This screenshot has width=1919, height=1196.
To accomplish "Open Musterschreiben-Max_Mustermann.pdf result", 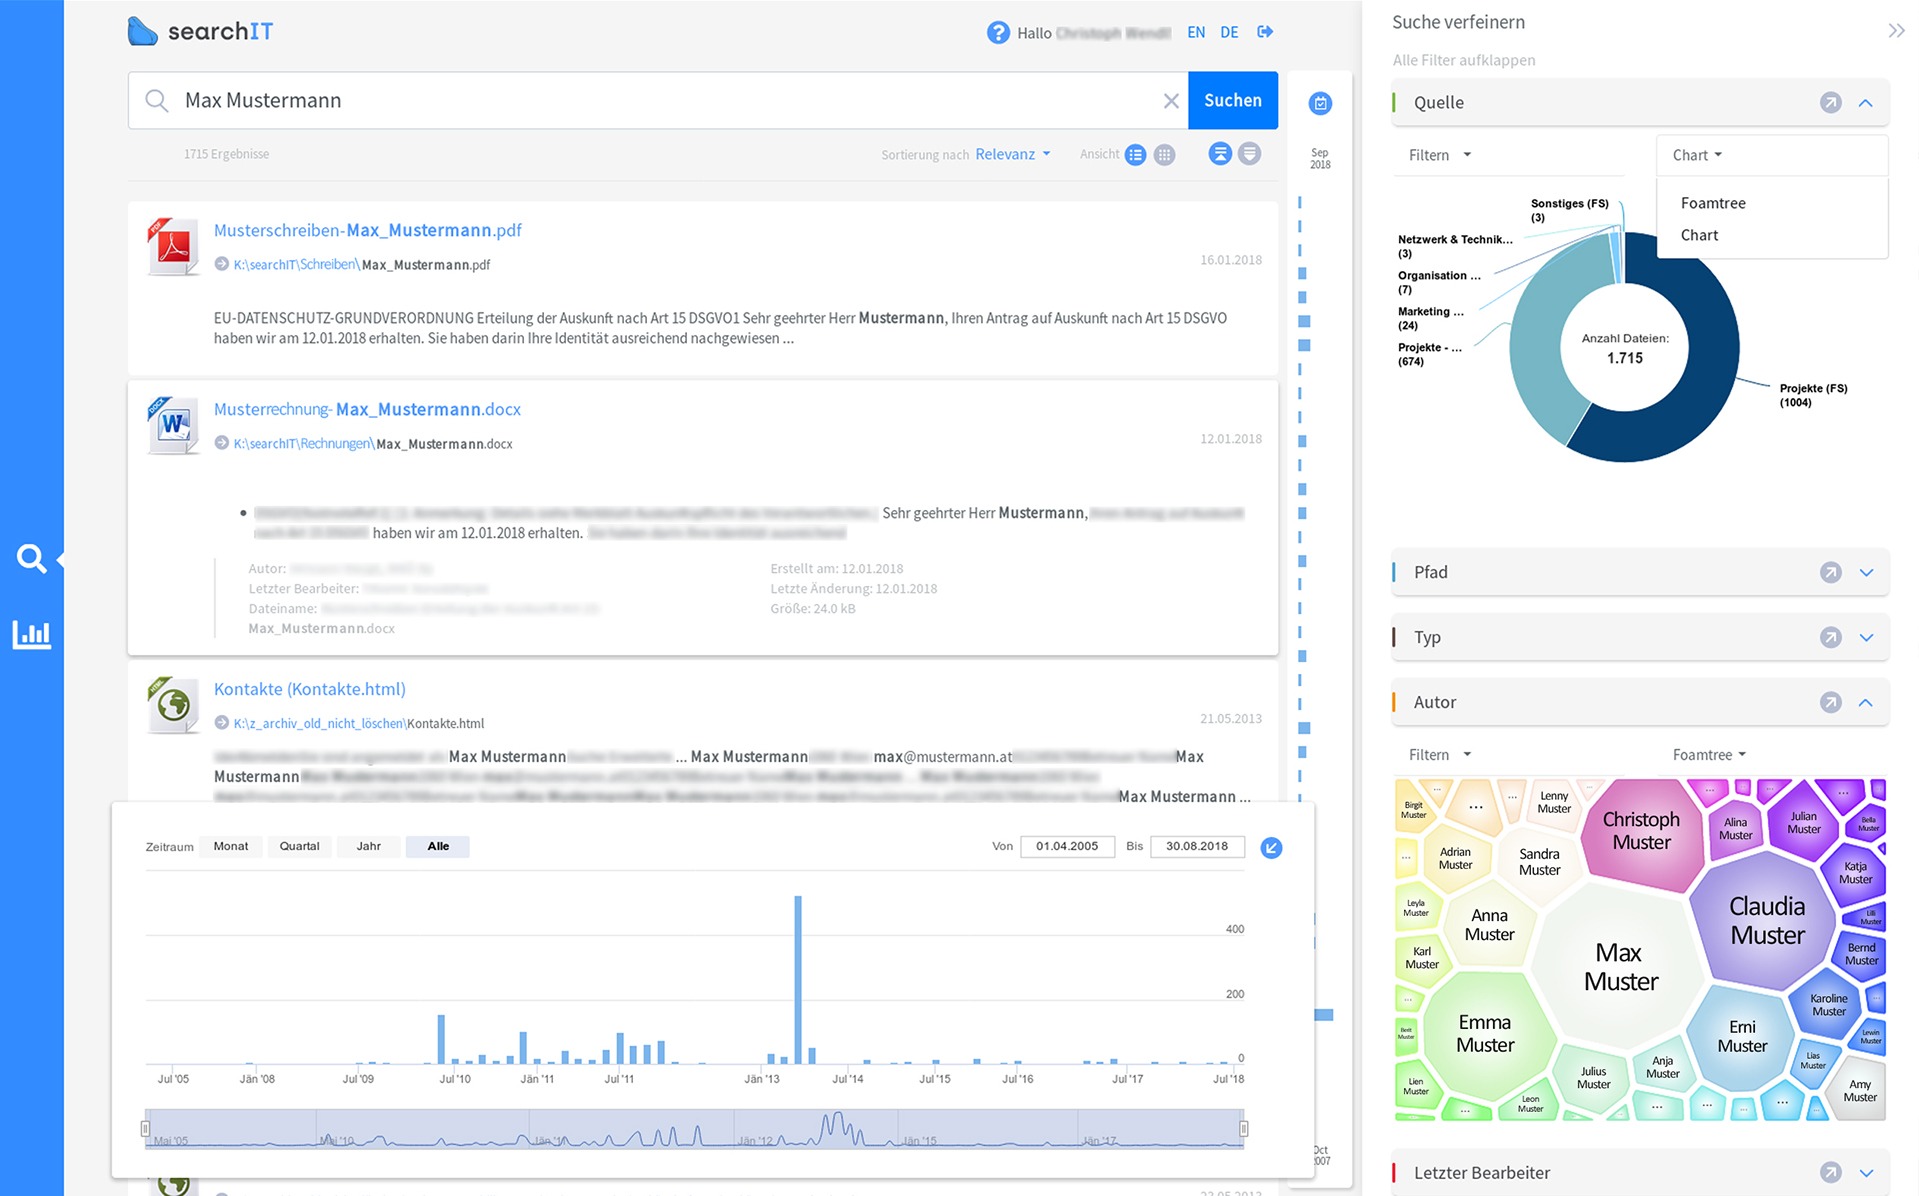I will (x=367, y=230).
